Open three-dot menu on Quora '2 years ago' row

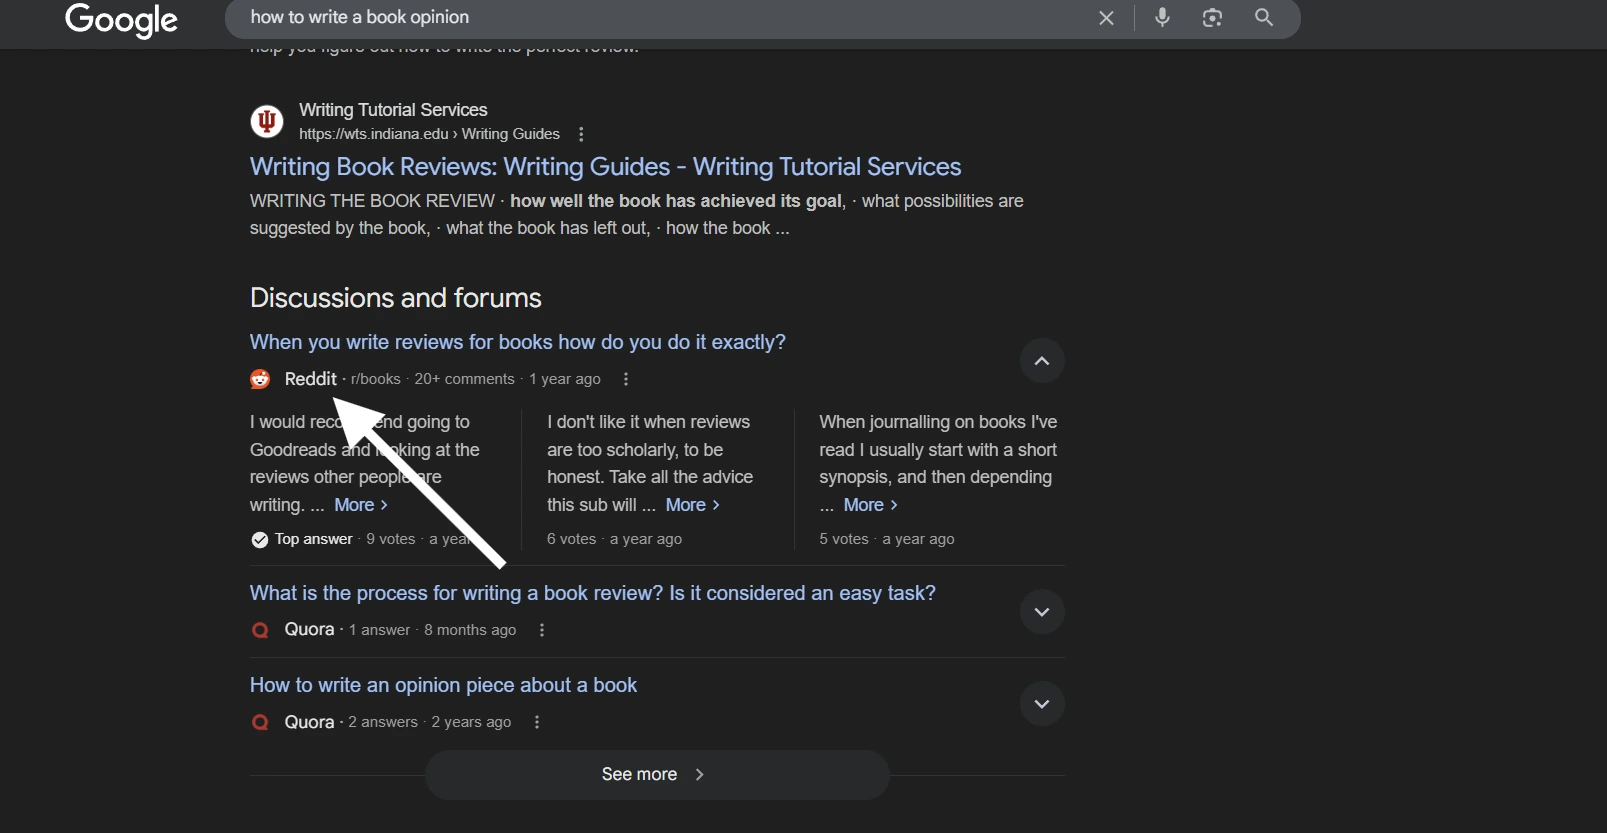coord(537,722)
